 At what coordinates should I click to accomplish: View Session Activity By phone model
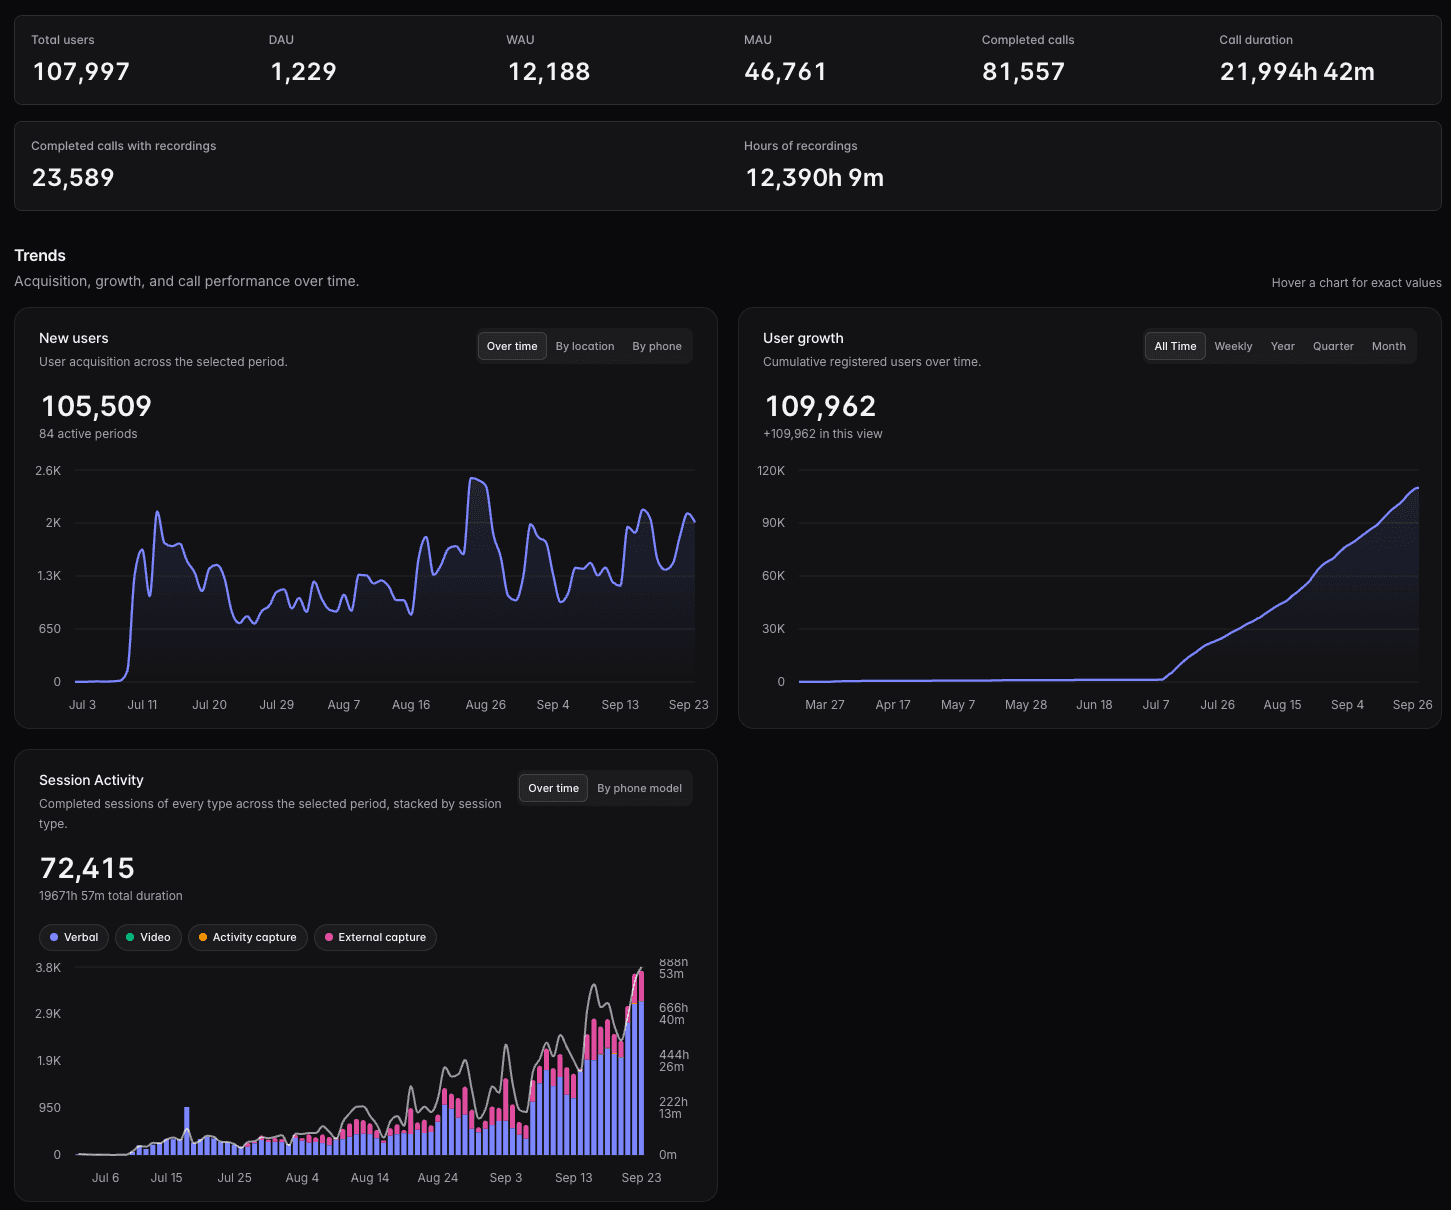(639, 788)
